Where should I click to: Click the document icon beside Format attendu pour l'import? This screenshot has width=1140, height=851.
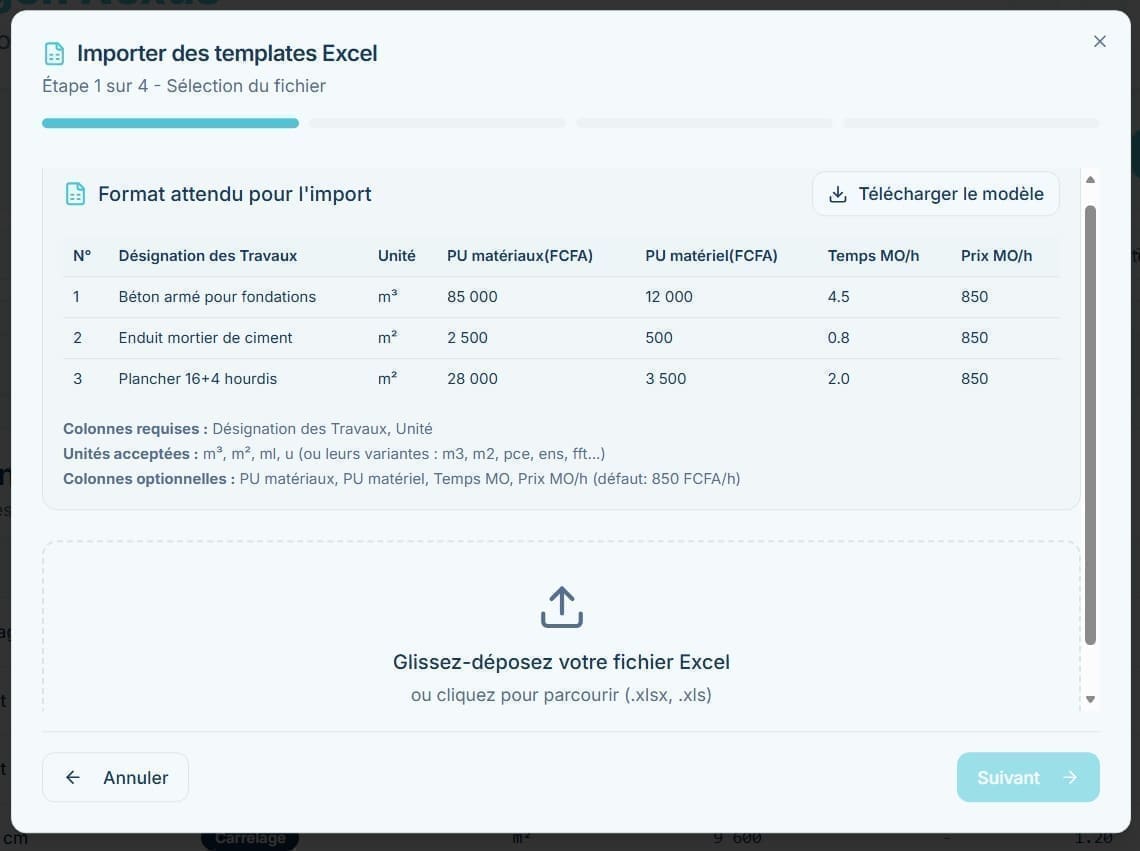(76, 194)
